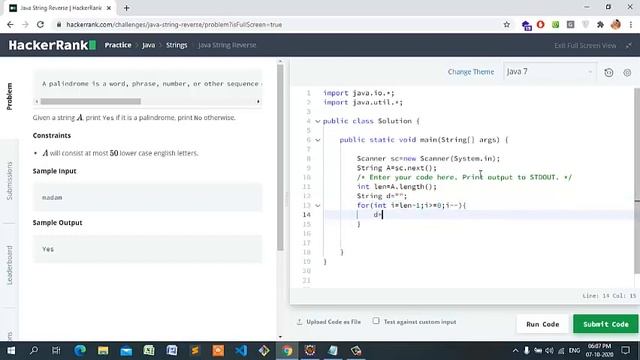Click the 'Yes' sample output box
This screenshot has width=640, height=360.
(x=147, y=249)
